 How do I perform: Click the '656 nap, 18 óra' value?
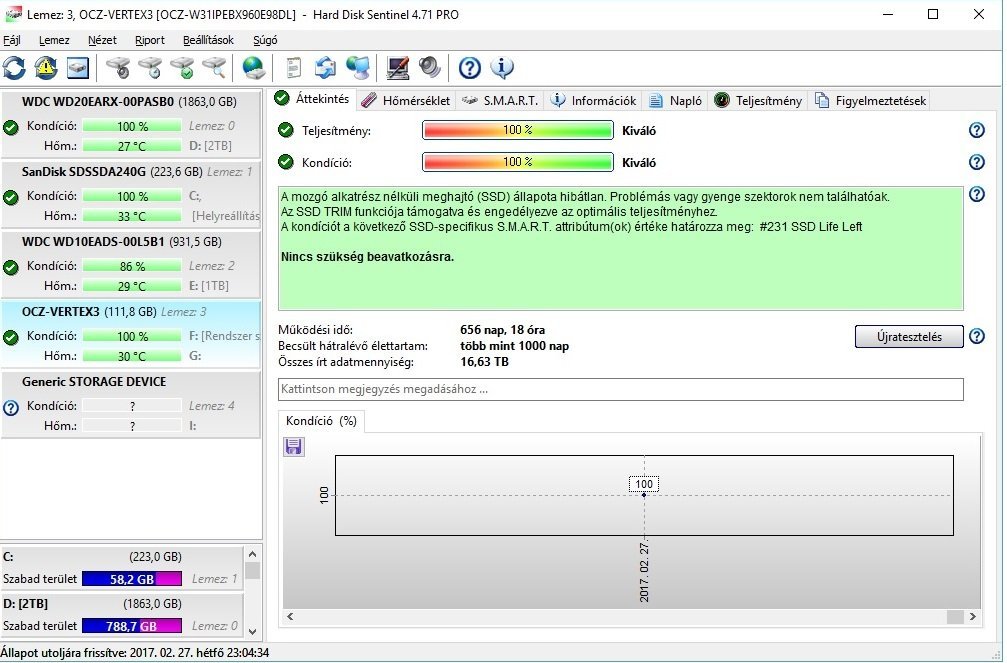pos(502,330)
